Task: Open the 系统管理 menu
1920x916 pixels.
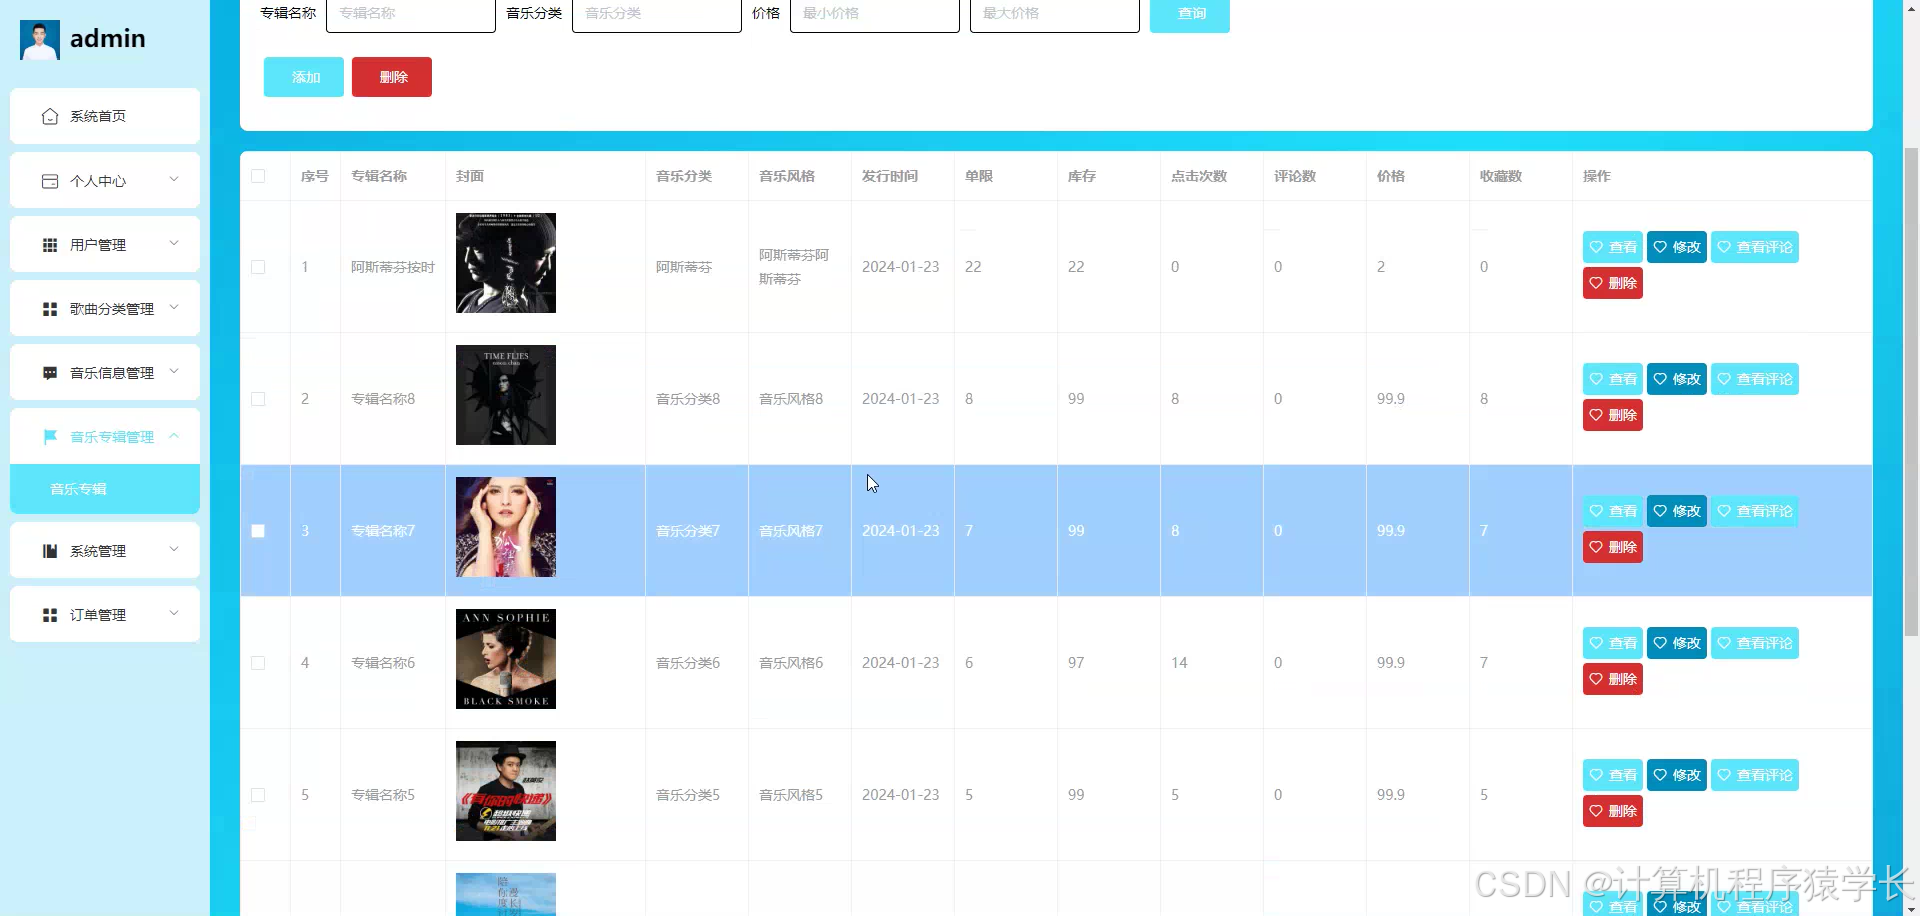Action: click(105, 550)
